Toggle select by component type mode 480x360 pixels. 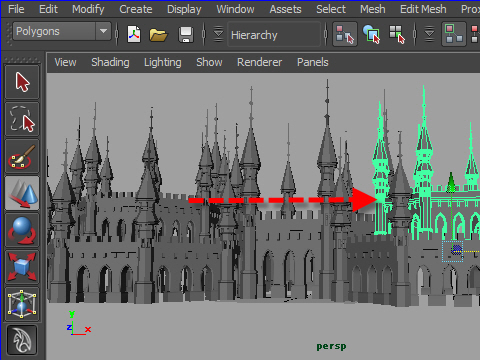(397, 34)
